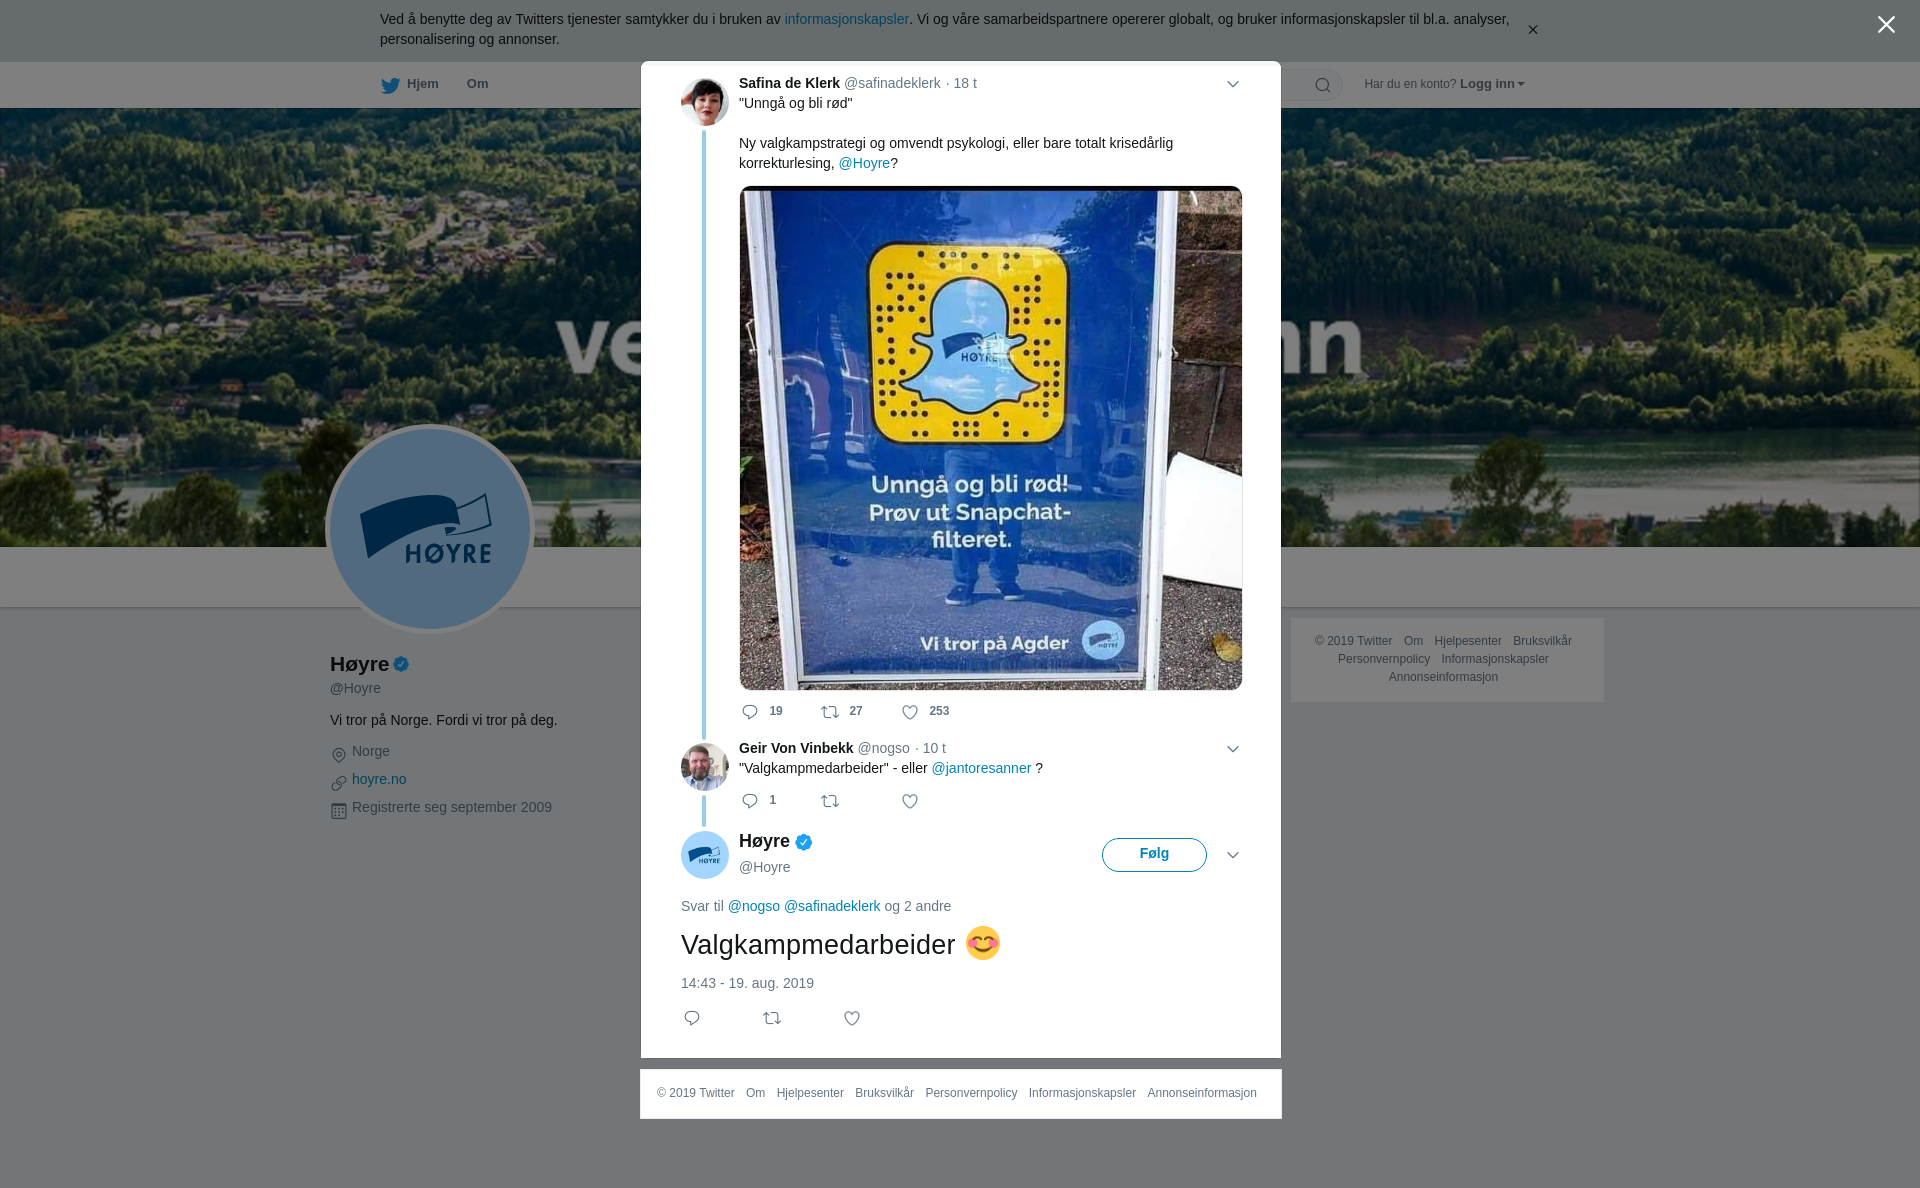Expand options chevron on Geir Von Vinbekk's tweet

point(1233,749)
